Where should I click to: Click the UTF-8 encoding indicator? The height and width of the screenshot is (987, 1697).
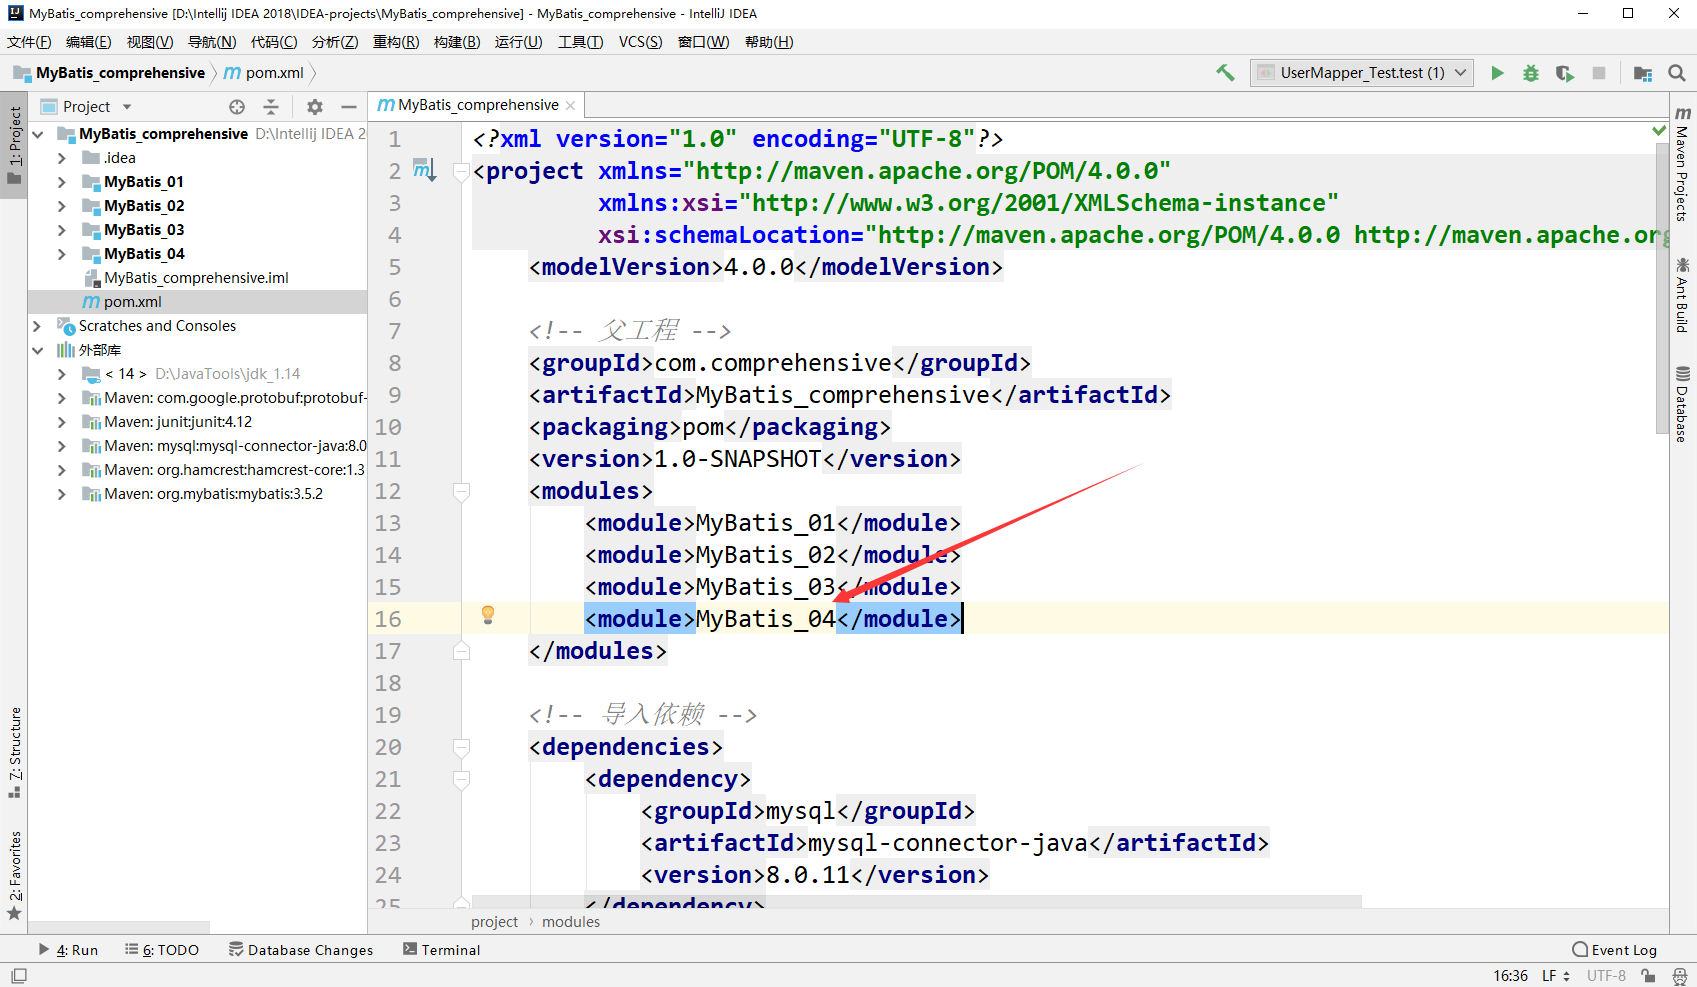[1606, 976]
